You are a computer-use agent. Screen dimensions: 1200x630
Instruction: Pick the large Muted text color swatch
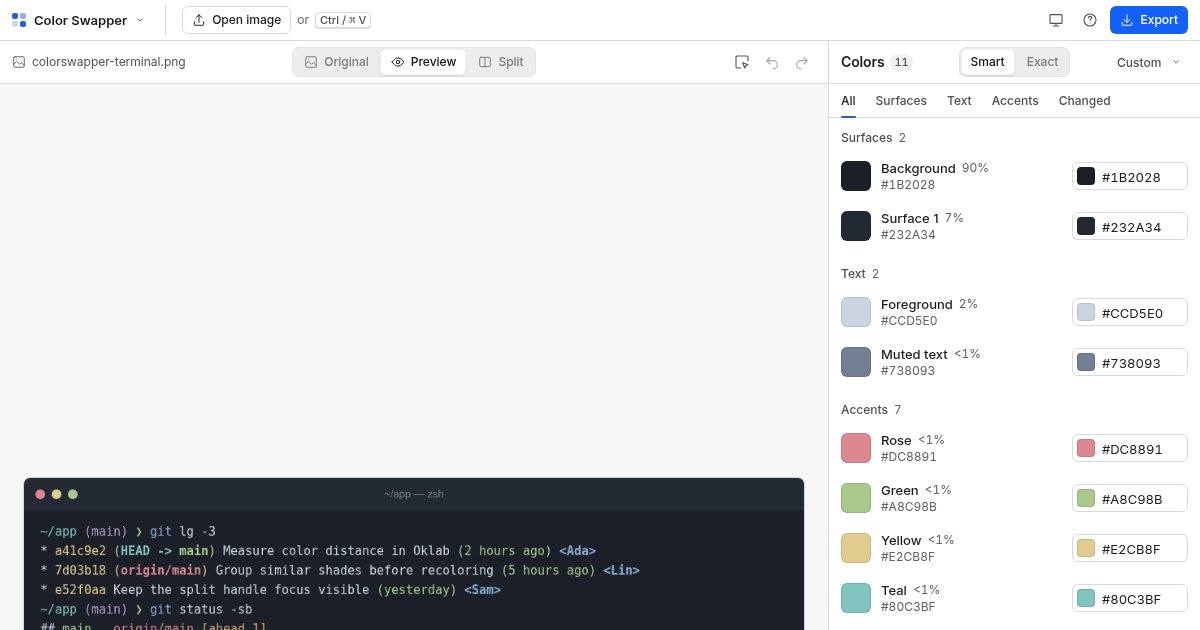[x=856, y=362]
